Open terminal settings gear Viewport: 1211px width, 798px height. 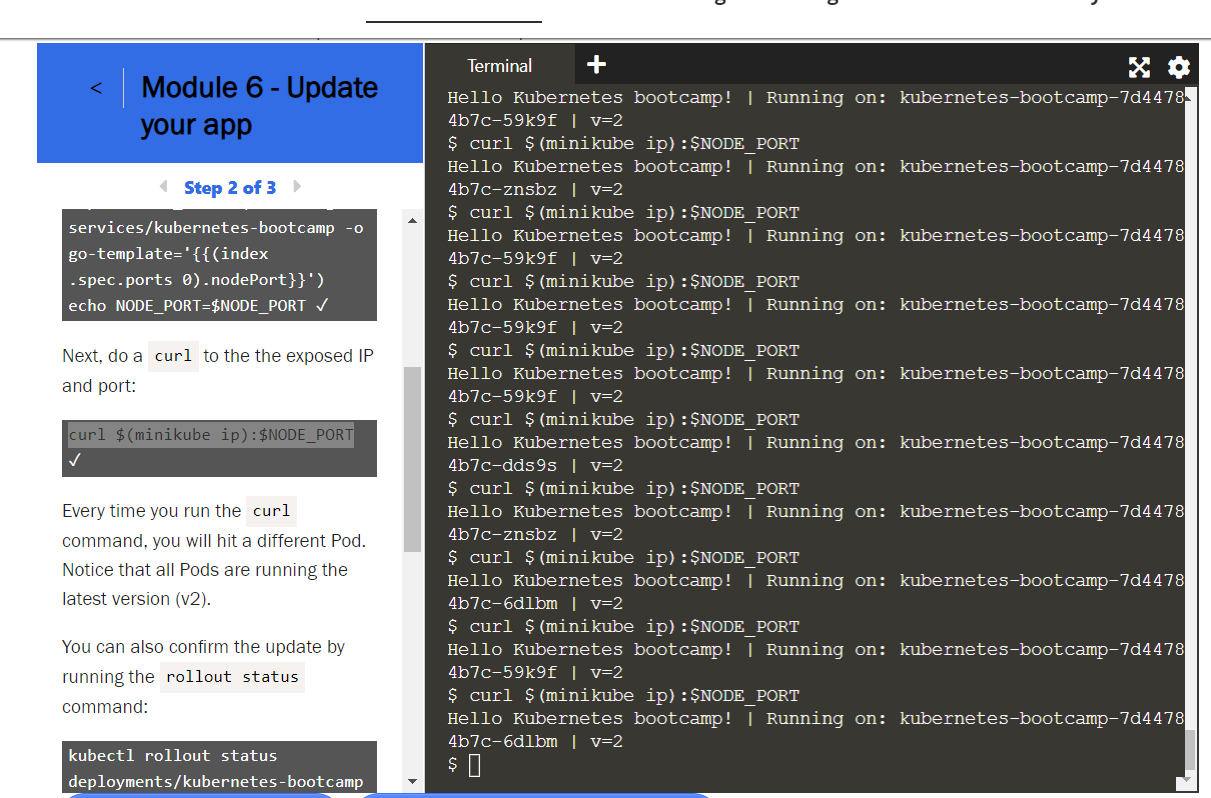[1179, 67]
